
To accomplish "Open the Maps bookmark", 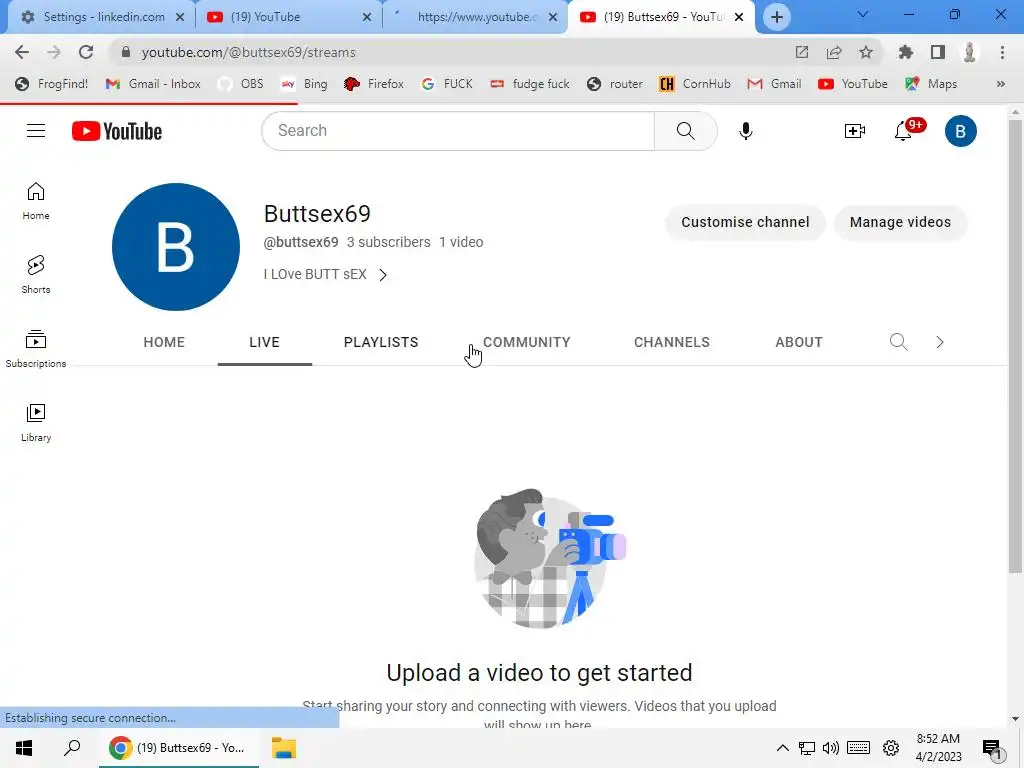I will [931, 84].
